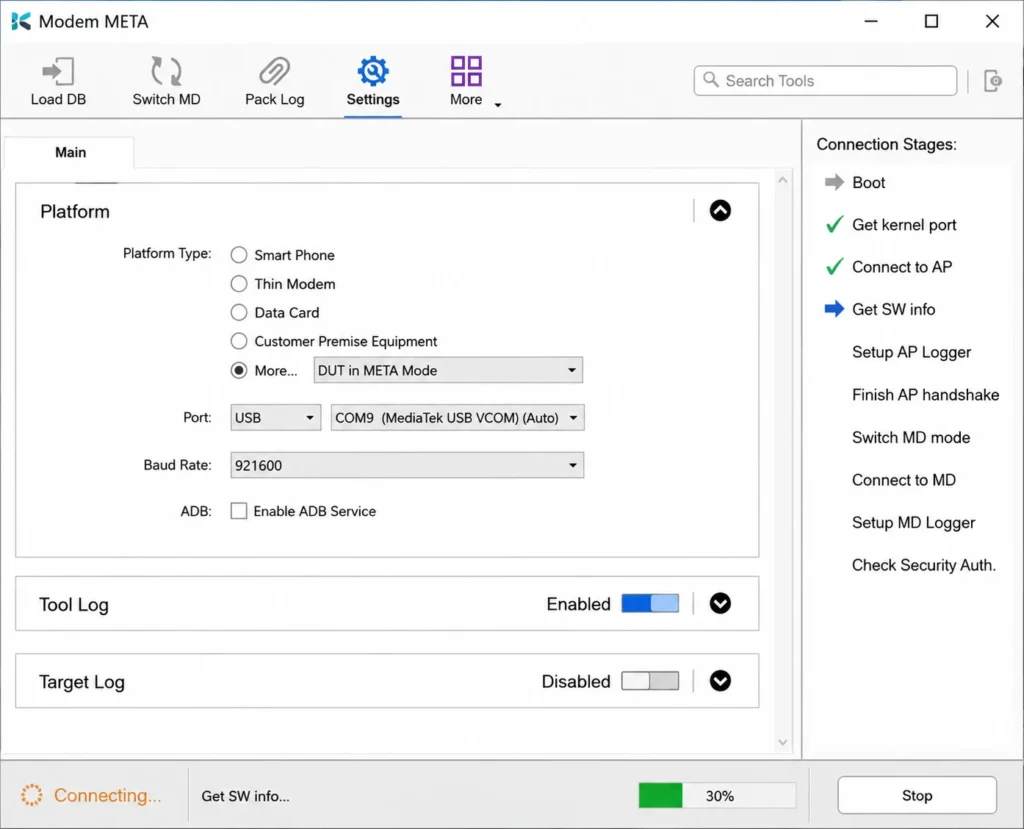The width and height of the screenshot is (1024, 829).
Task: Click the Check Security Auth. stage
Action: tap(924, 565)
